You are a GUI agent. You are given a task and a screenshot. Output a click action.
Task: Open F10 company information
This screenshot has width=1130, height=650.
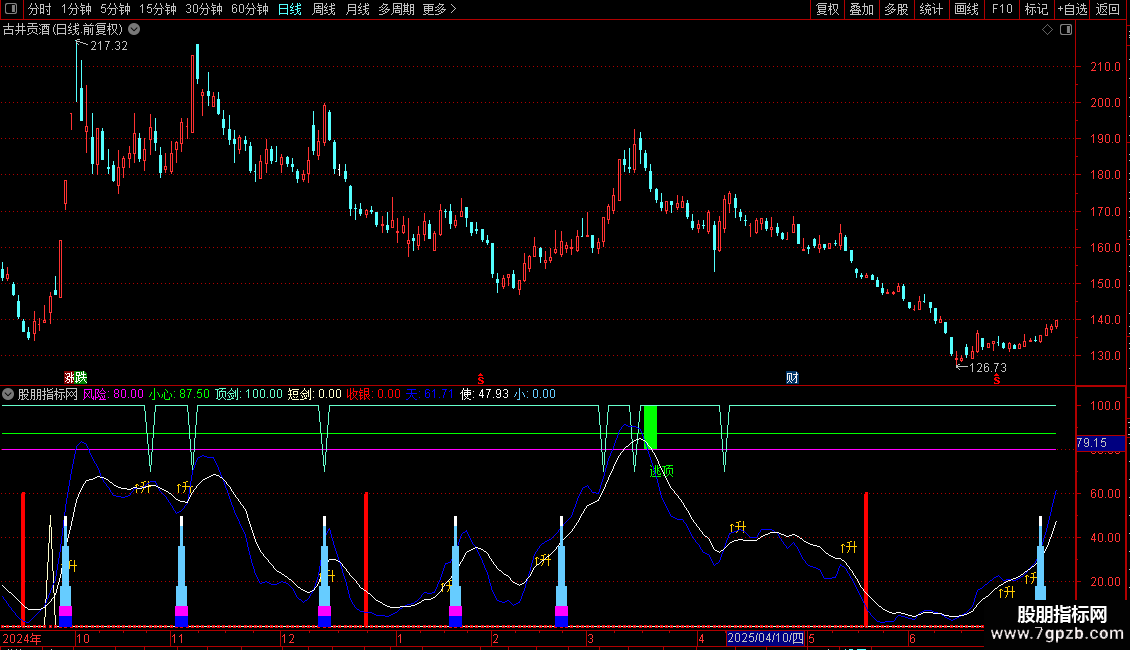pyautogui.click(x=1002, y=9)
